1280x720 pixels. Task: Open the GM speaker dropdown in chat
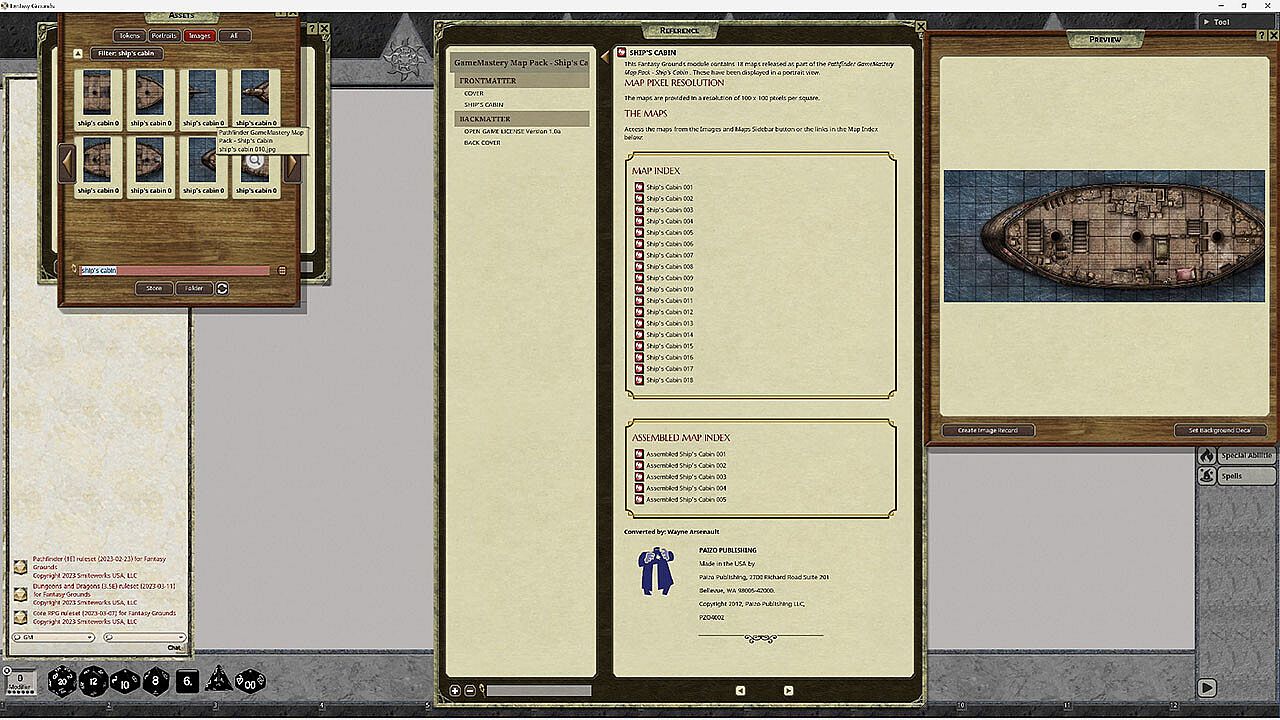point(53,637)
